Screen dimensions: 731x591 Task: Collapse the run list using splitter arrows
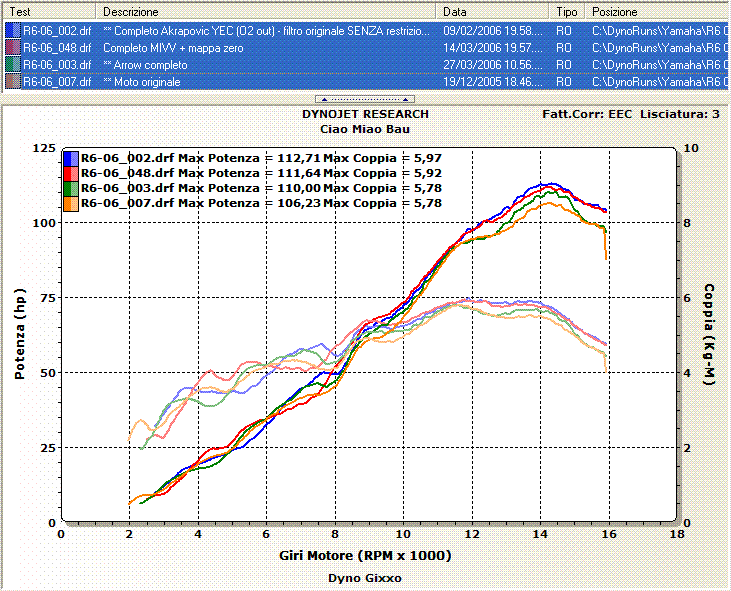pyautogui.click(x=365, y=100)
